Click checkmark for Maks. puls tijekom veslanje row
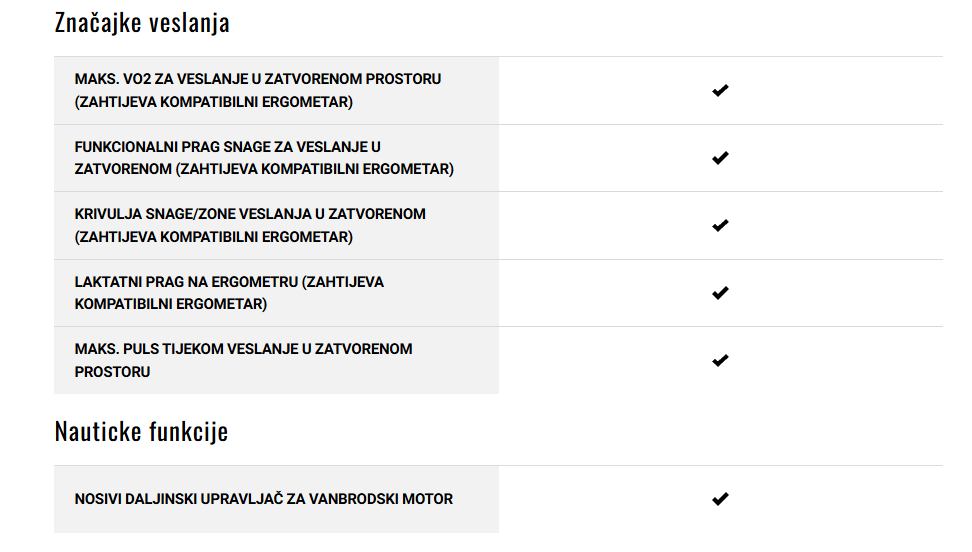Screen dimensions: 972x552 (720, 360)
